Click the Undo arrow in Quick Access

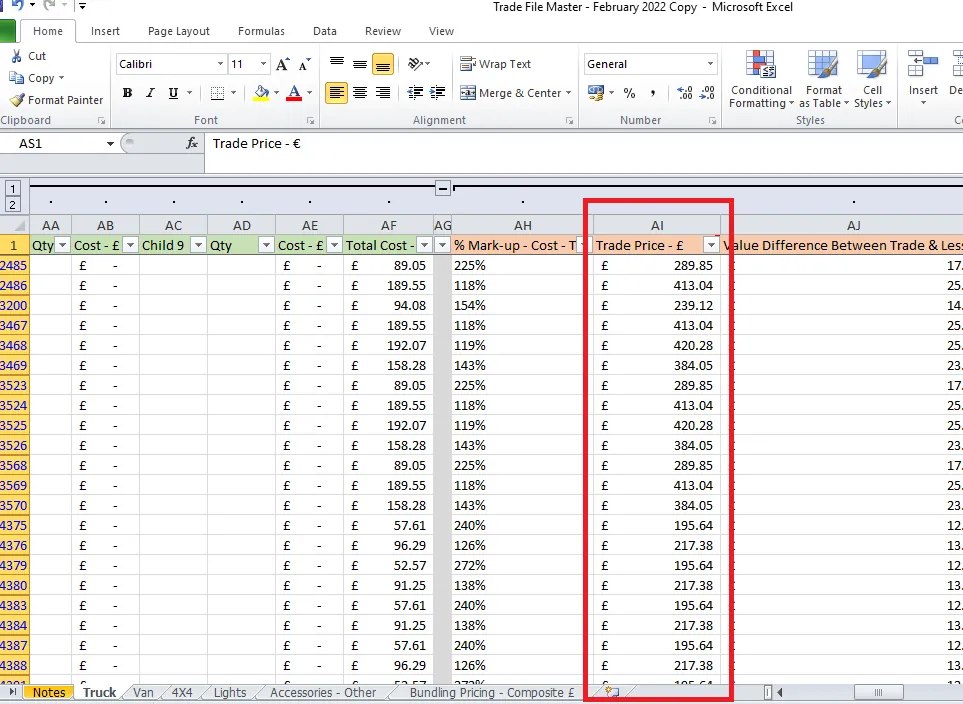point(17,6)
